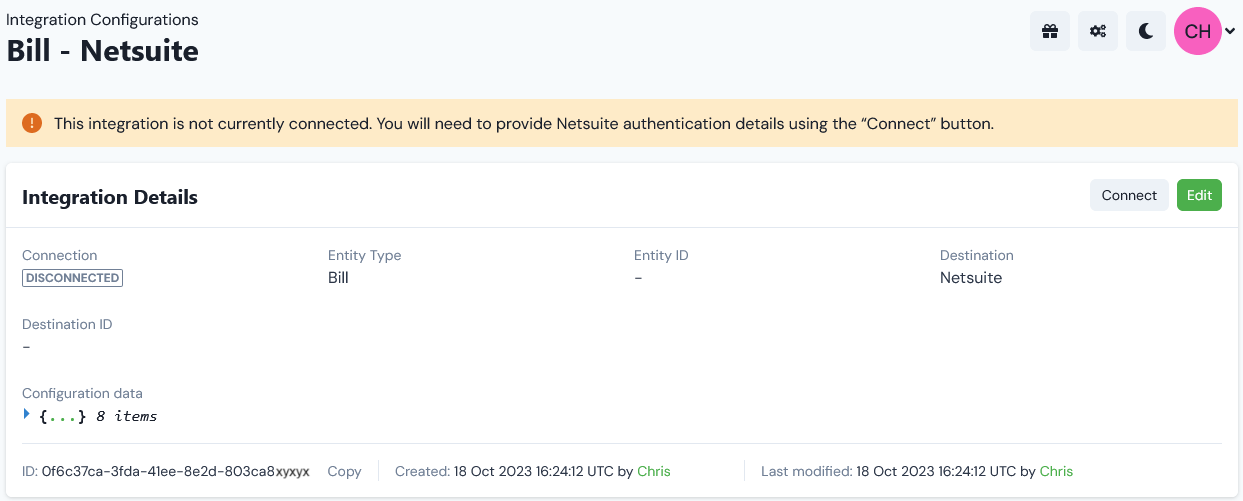Click the Integration Configurations breadcrumb
The width and height of the screenshot is (1243, 501).
click(102, 19)
